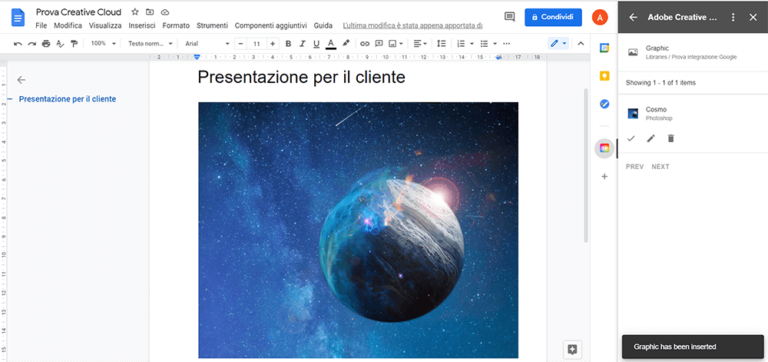Open the Strumenti menu
The image size is (768, 362).
(x=212, y=25)
